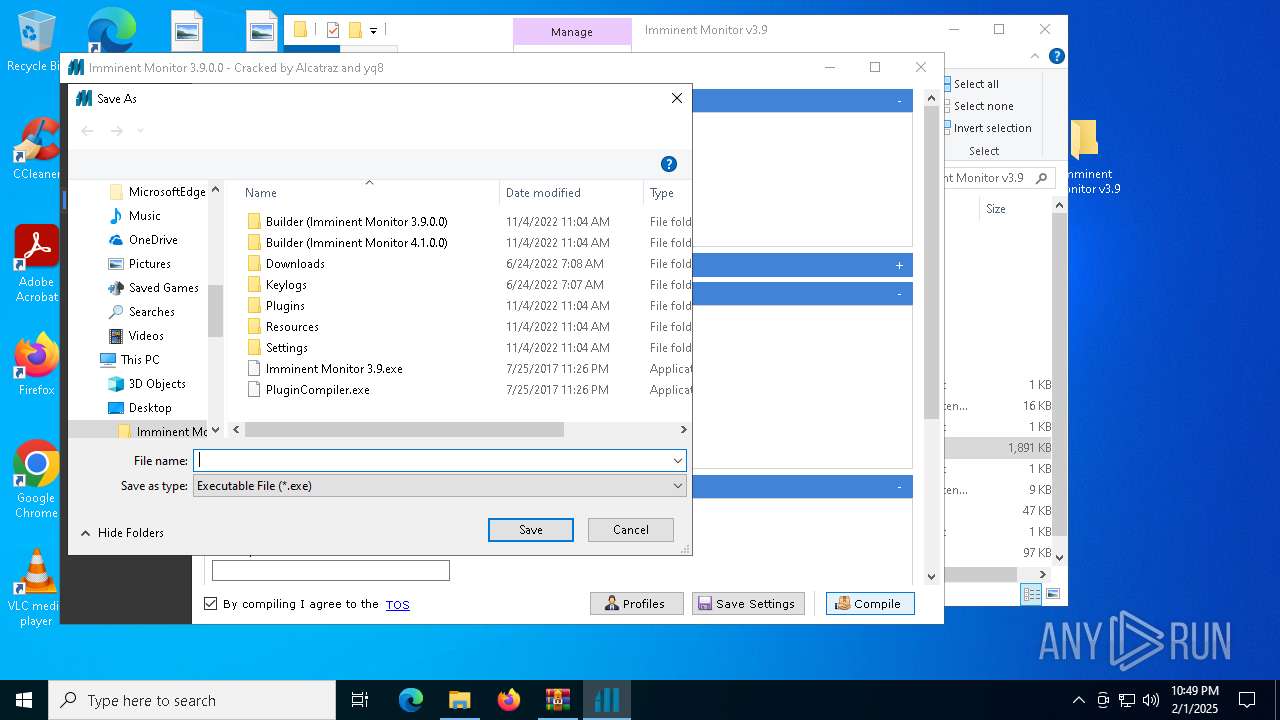Open OneDrive in the navigation tree

click(153, 240)
